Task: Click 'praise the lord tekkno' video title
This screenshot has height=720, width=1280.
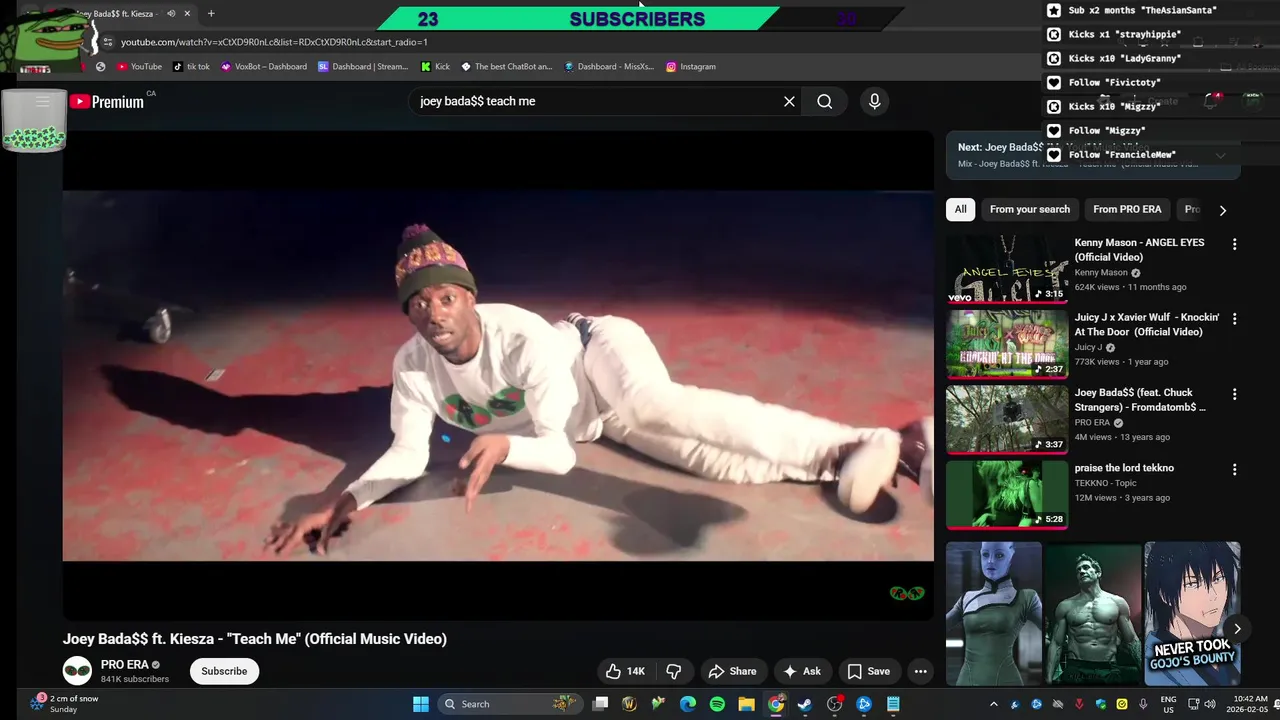Action: pos(1124,468)
